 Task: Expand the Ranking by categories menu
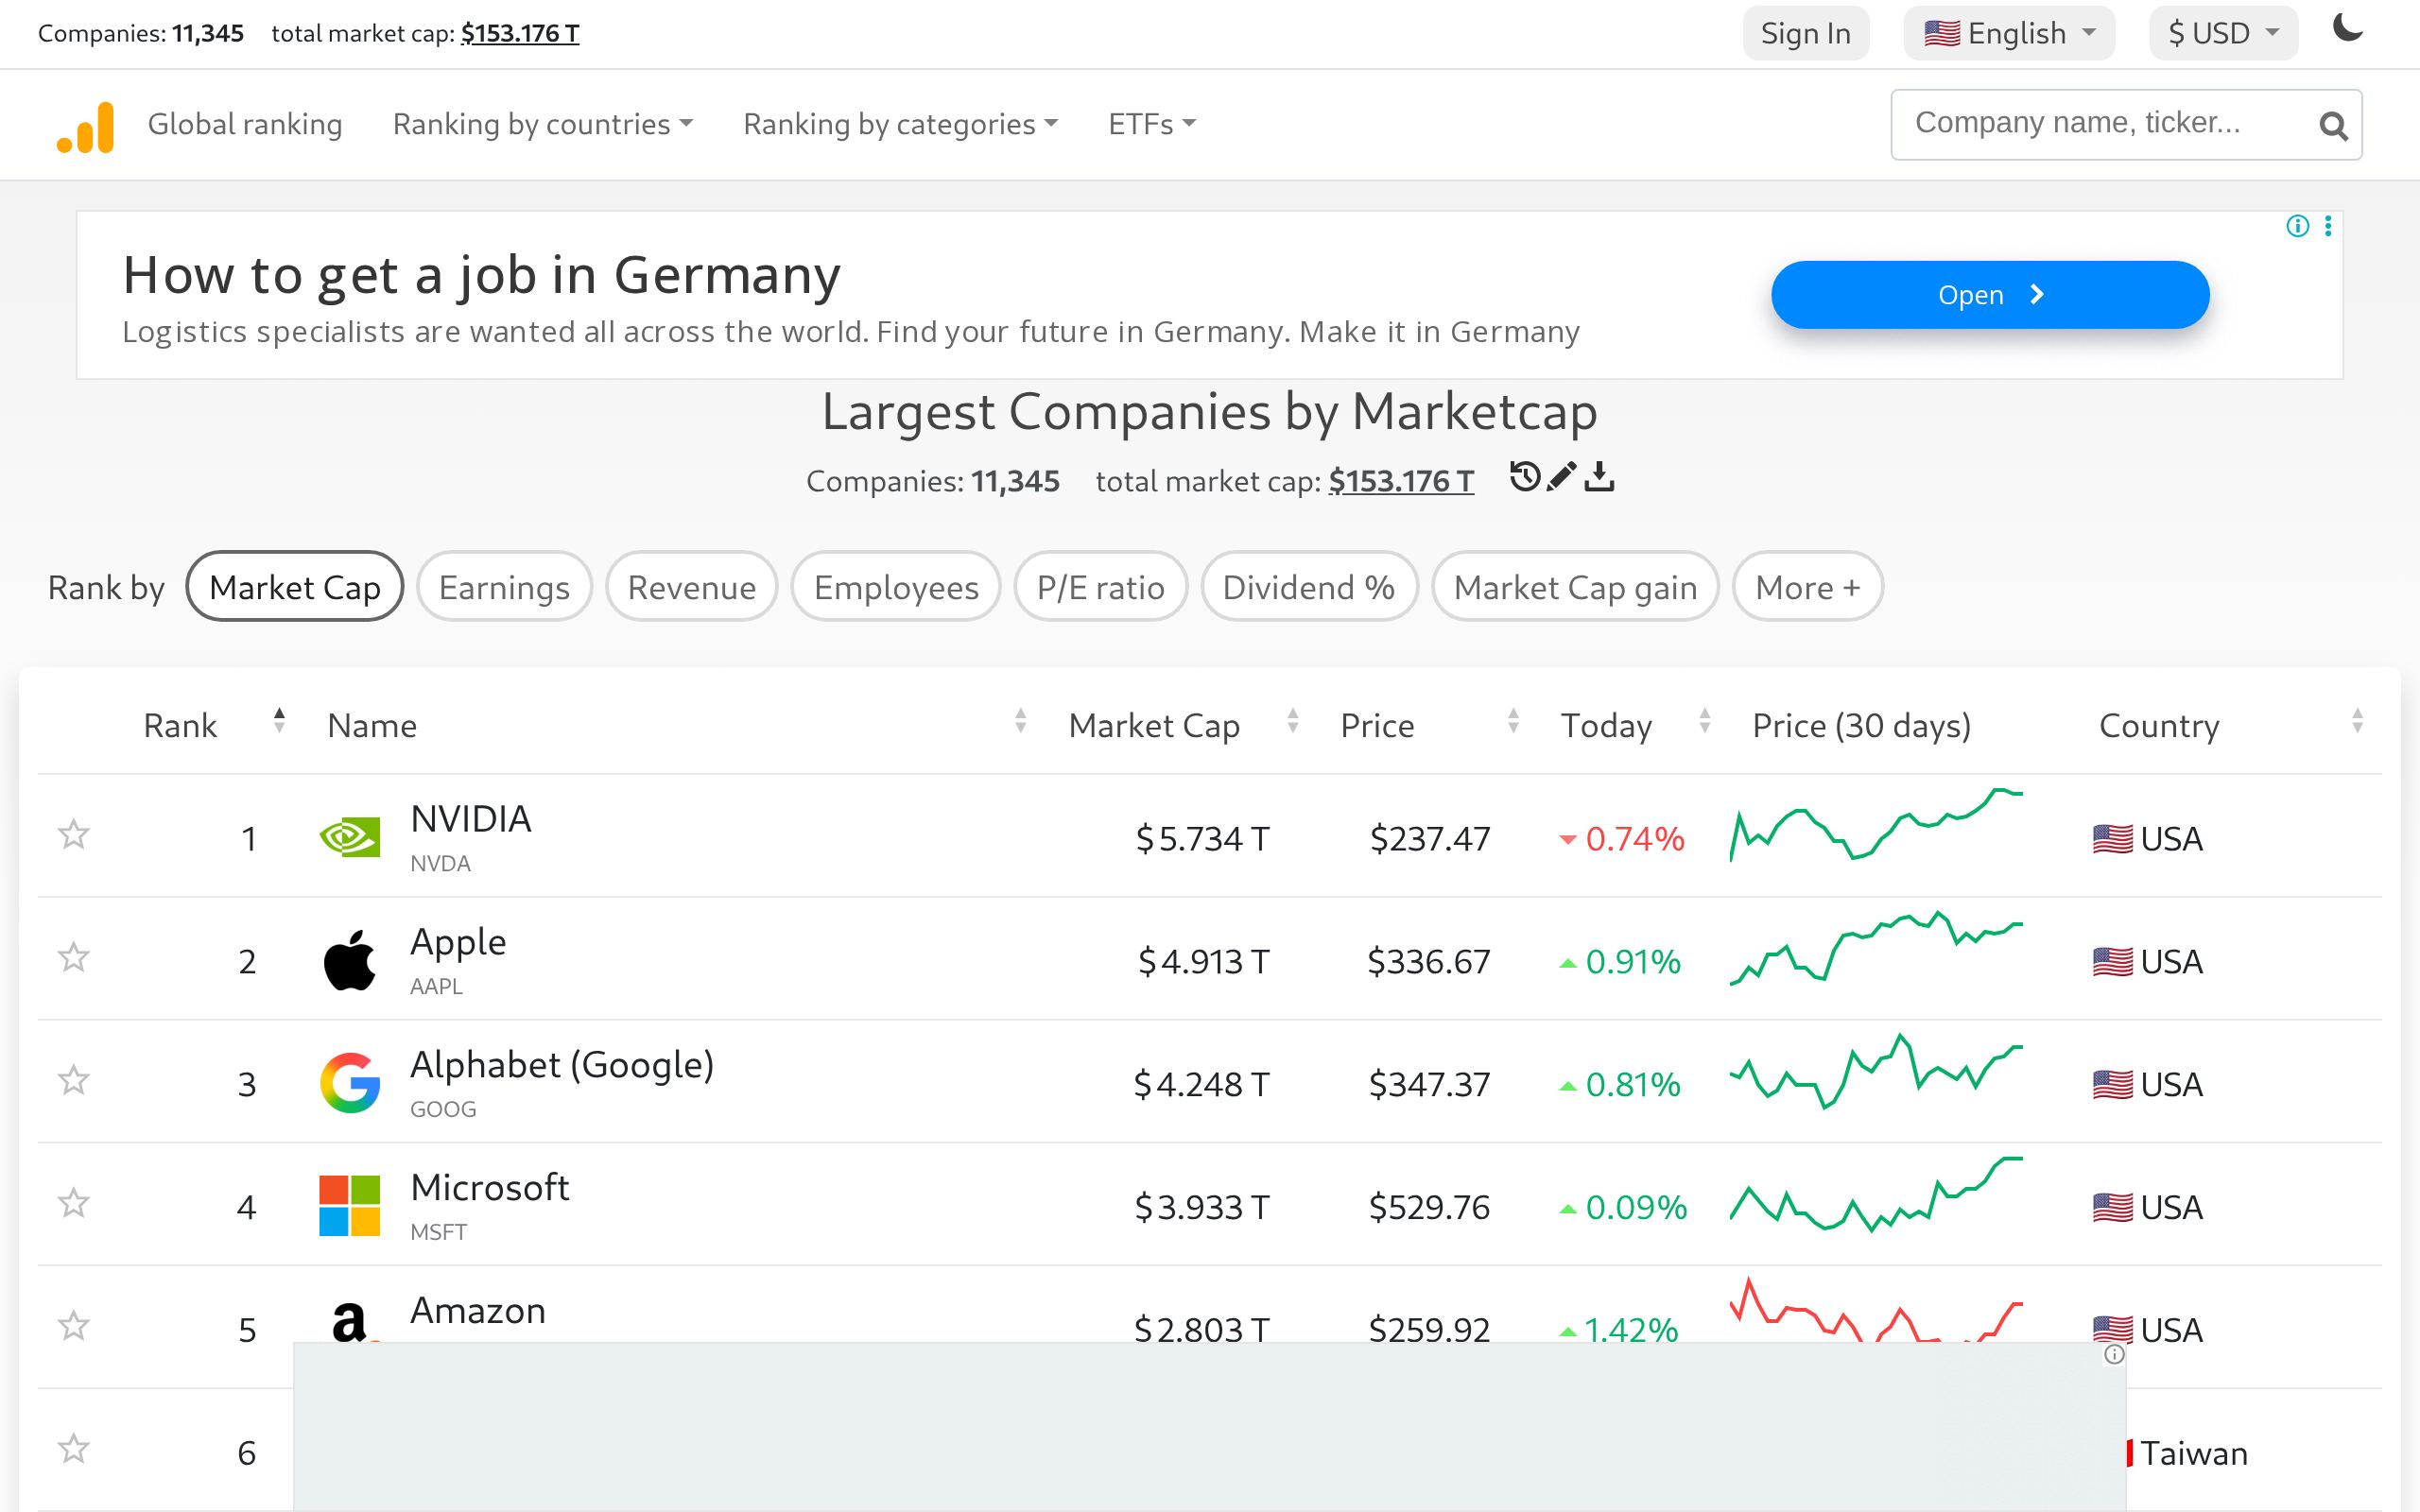(x=900, y=124)
